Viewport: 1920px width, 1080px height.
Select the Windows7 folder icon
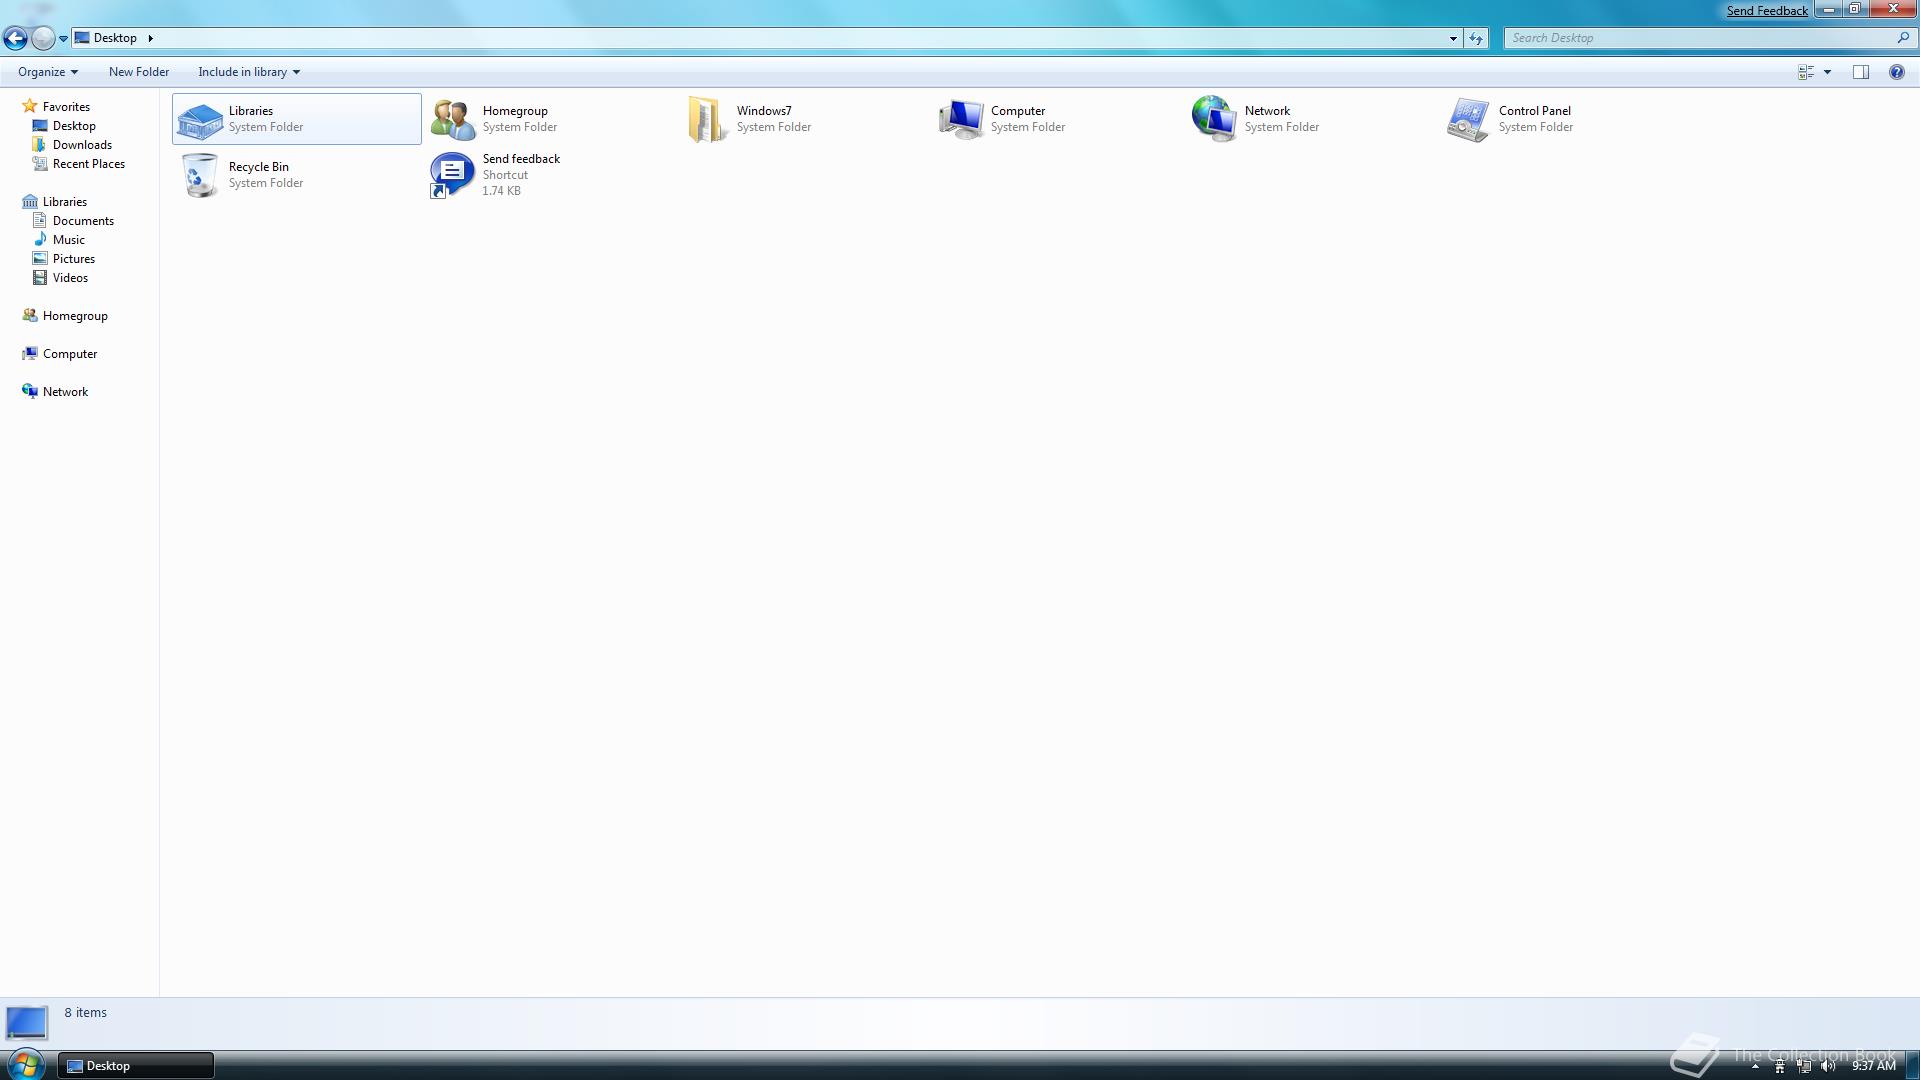click(707, 120)
